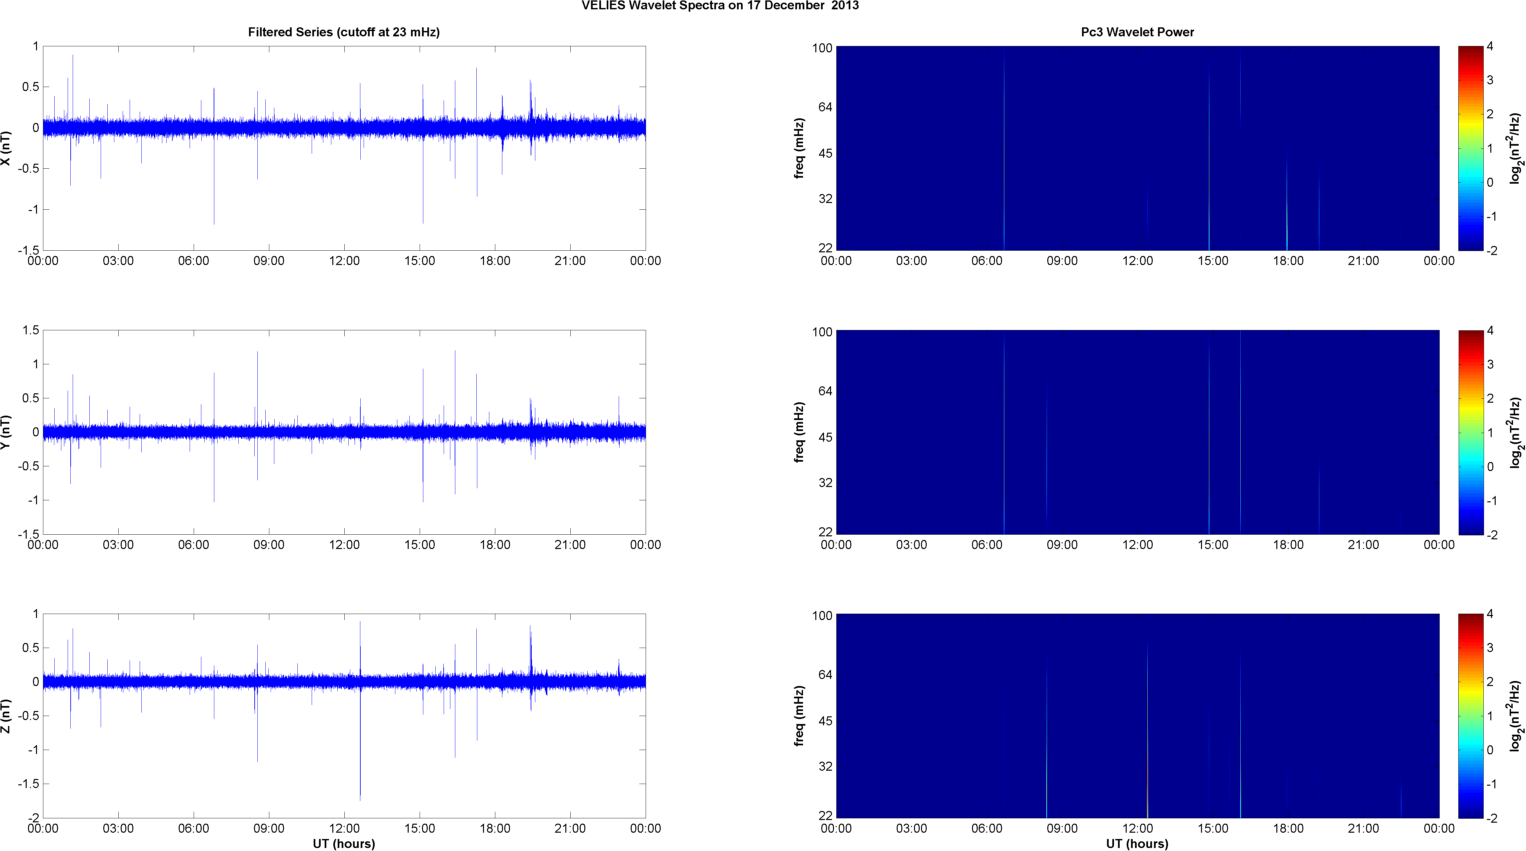Open the Y-component Pc3 wavelet power spectrogram
This screenshot has width=1526, height=851.
click(x=1137, y=432)
